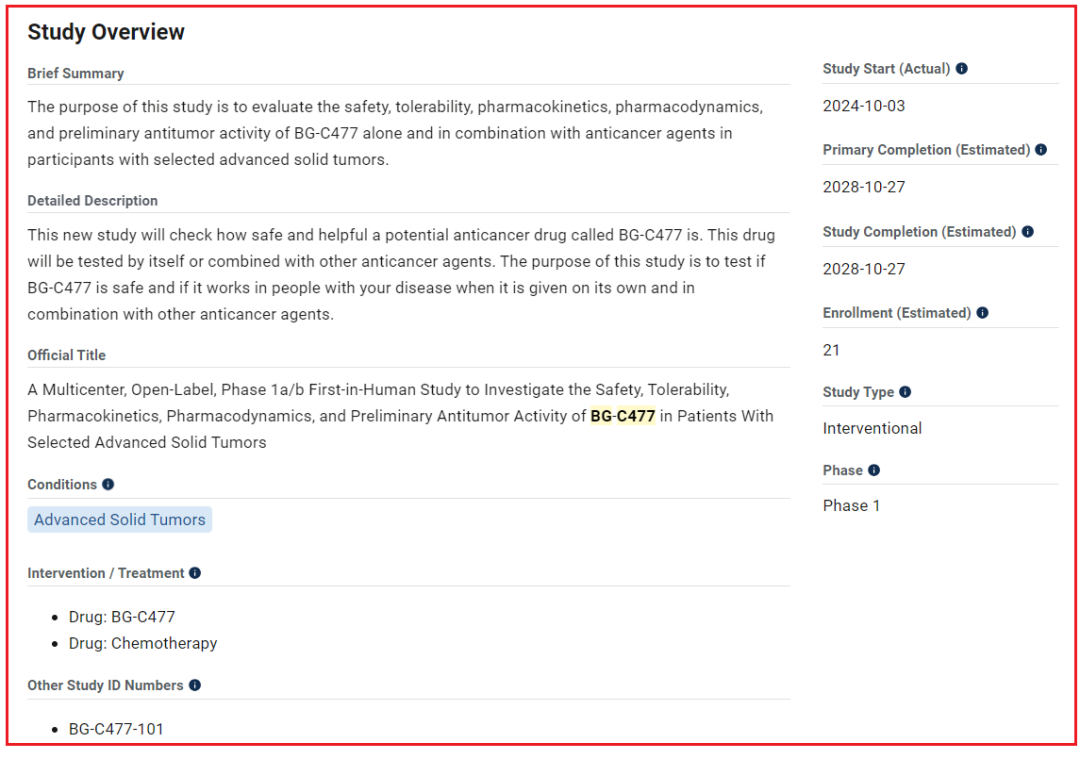
Task: Click the info icon next to Study Type
Action: (905, 392)
